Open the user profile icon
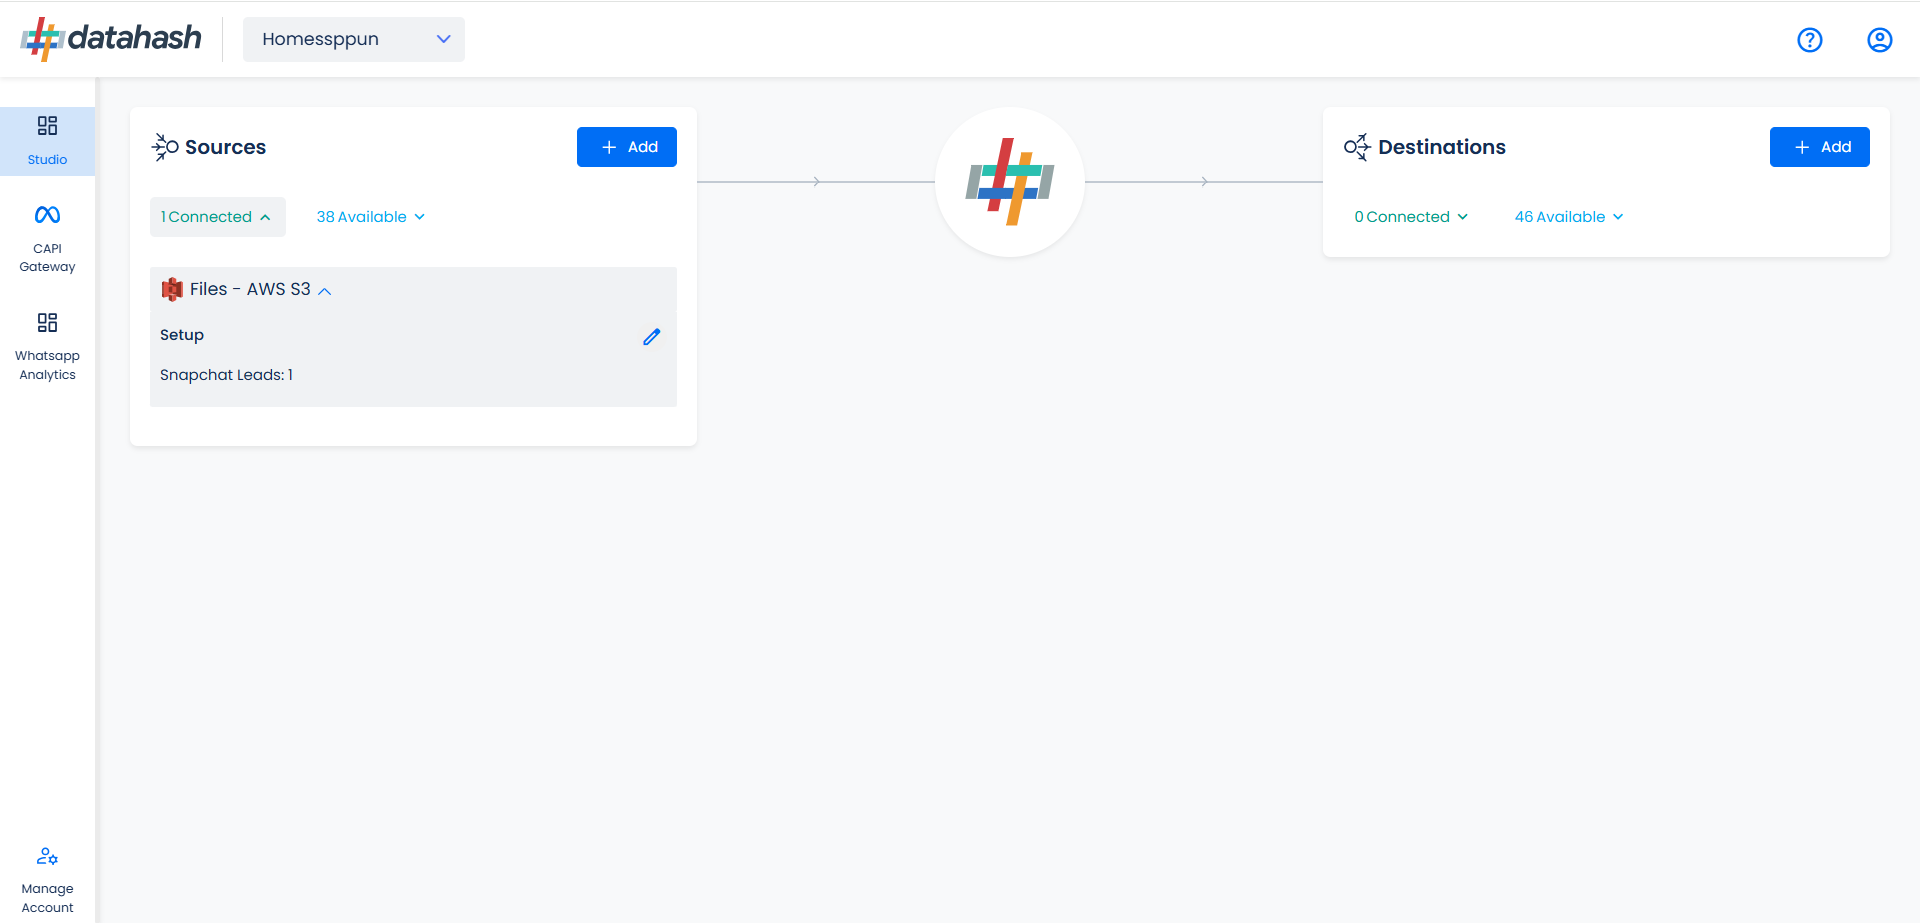The width and height of the screenshot is (1920, 924). click(1880, 40)
